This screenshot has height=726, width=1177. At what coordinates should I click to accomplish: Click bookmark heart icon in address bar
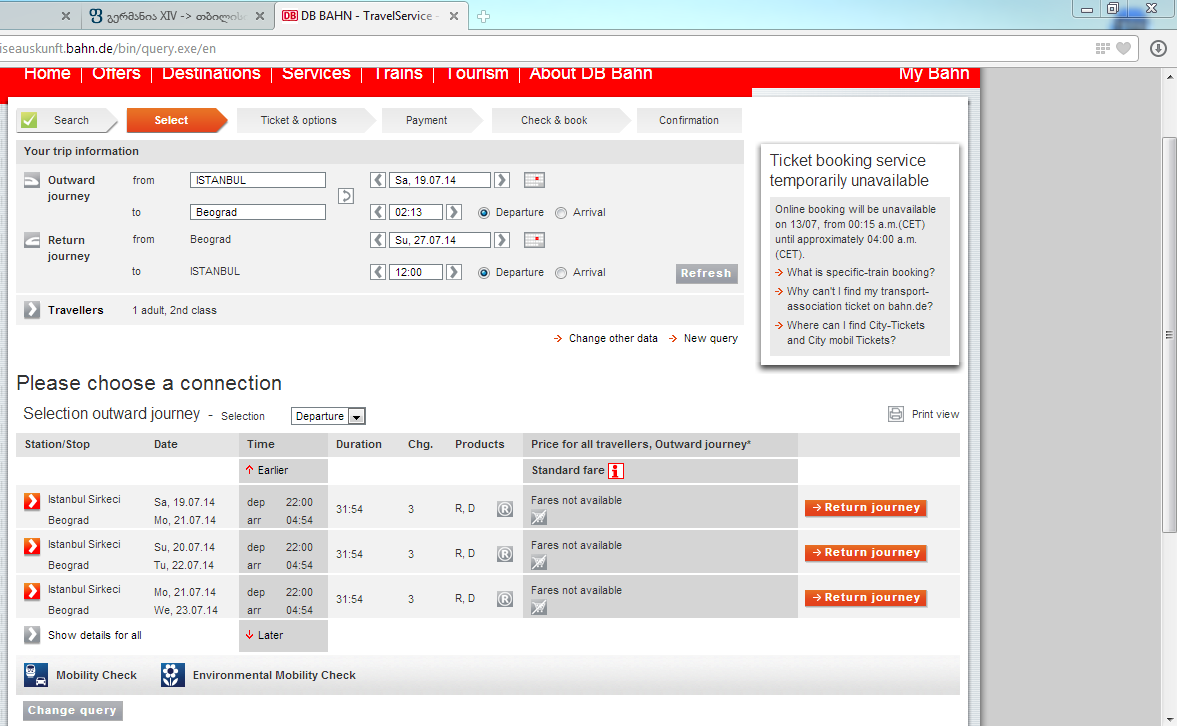point(1123,49)
